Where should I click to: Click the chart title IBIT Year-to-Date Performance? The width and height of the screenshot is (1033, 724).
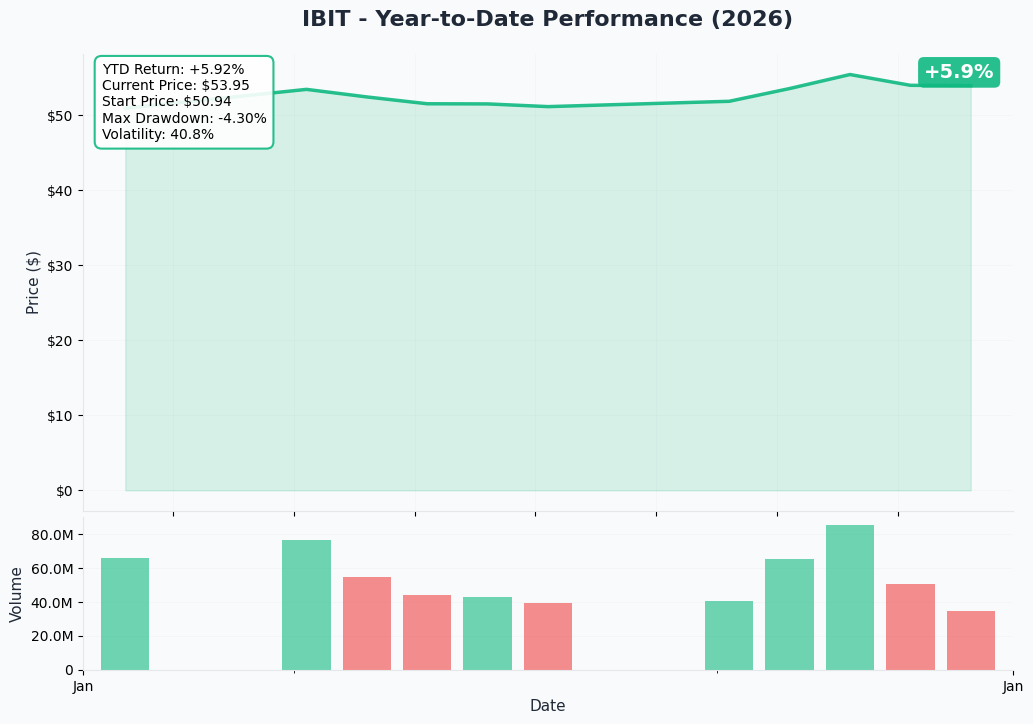547,18
